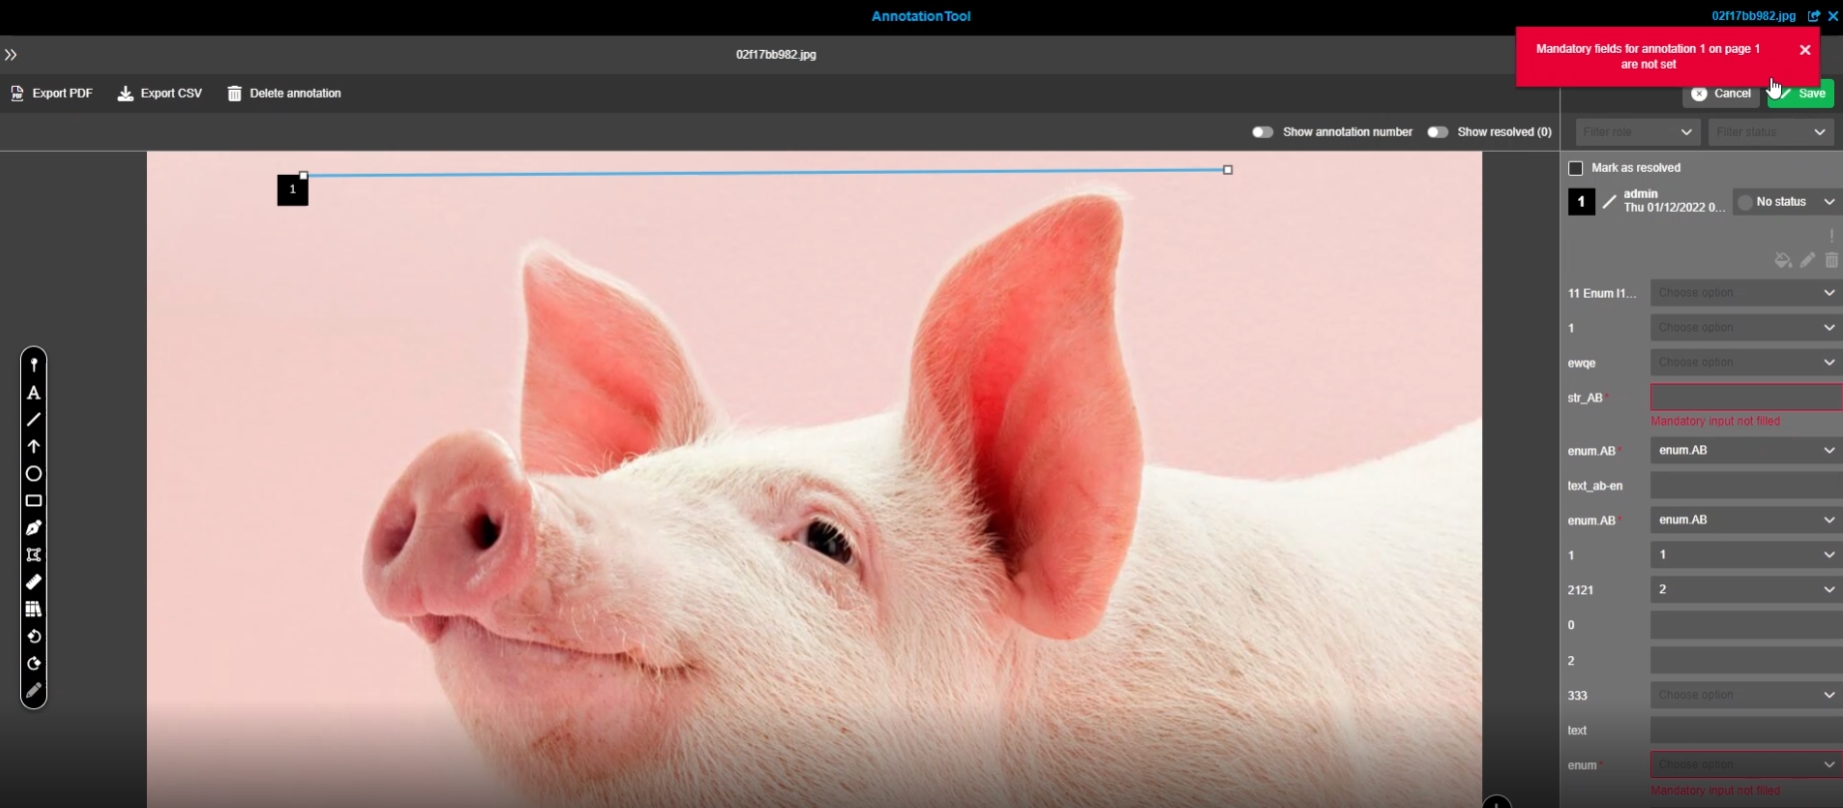Expand the 2121 field dropdown
This screenshot has width=1843, height=808.
point(1745,590)
